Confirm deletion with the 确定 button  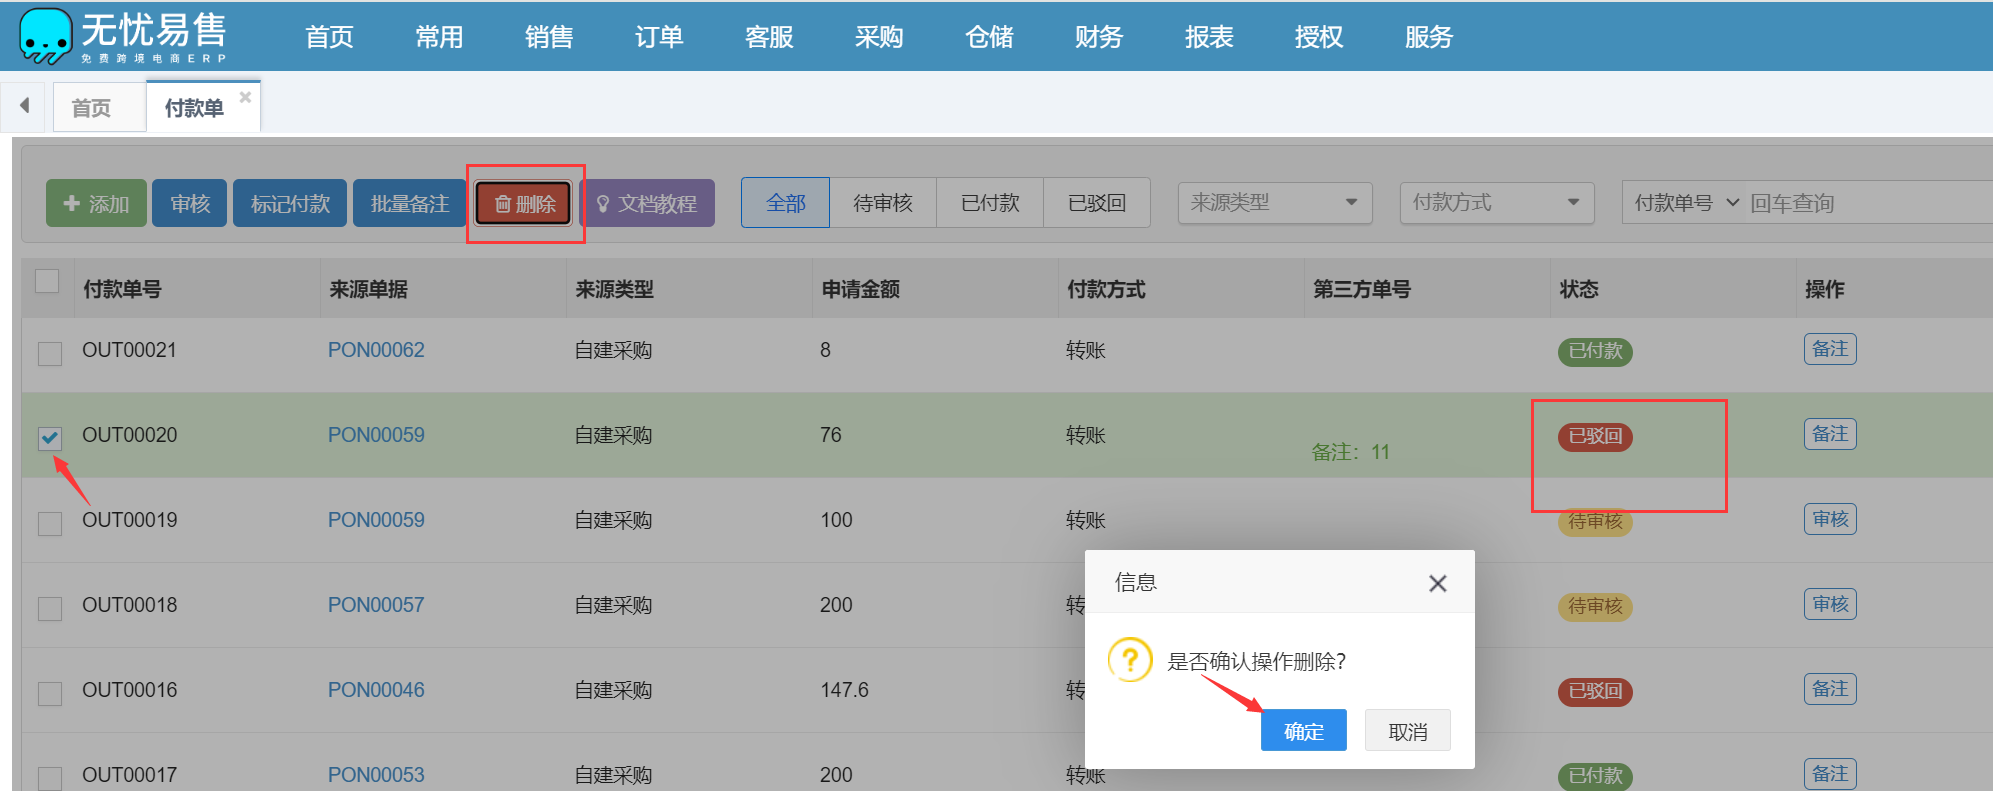pos(1303,731)
